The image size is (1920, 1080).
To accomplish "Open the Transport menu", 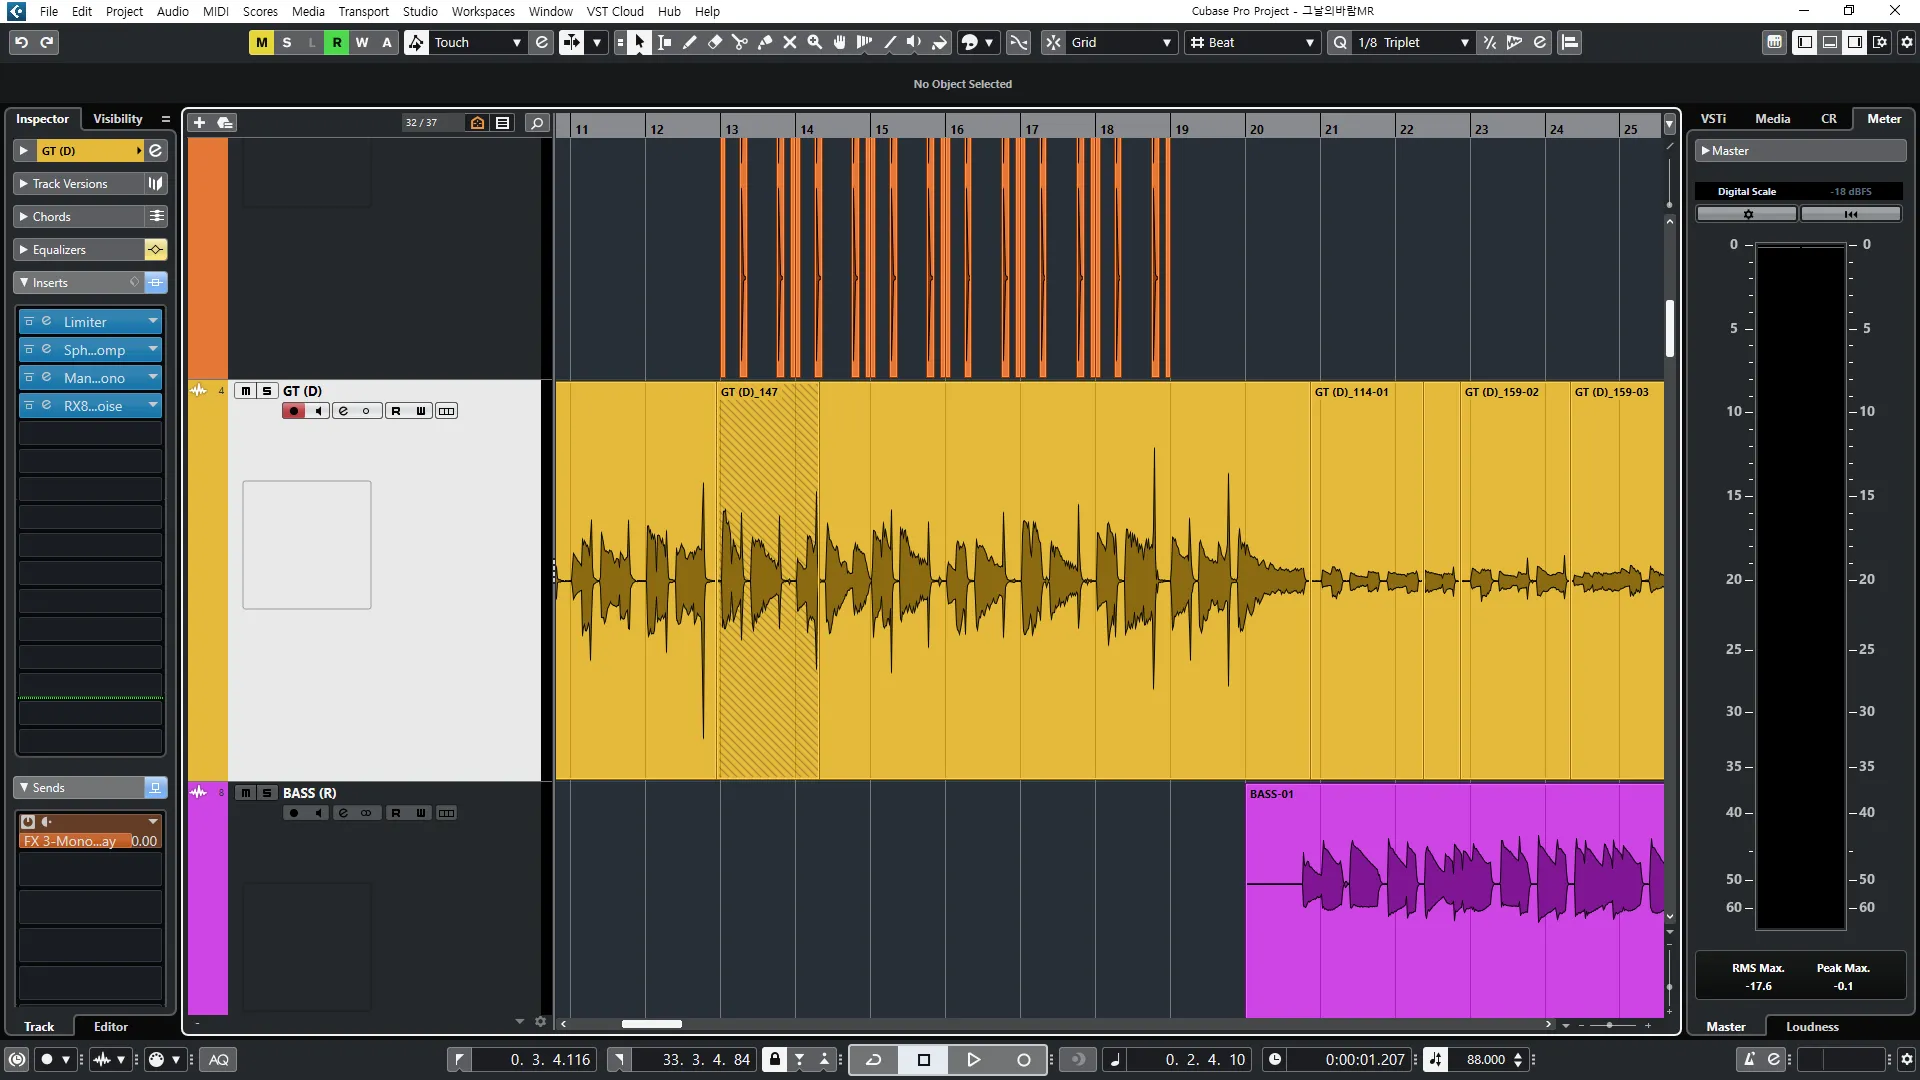I will click(x=363, y=11).
